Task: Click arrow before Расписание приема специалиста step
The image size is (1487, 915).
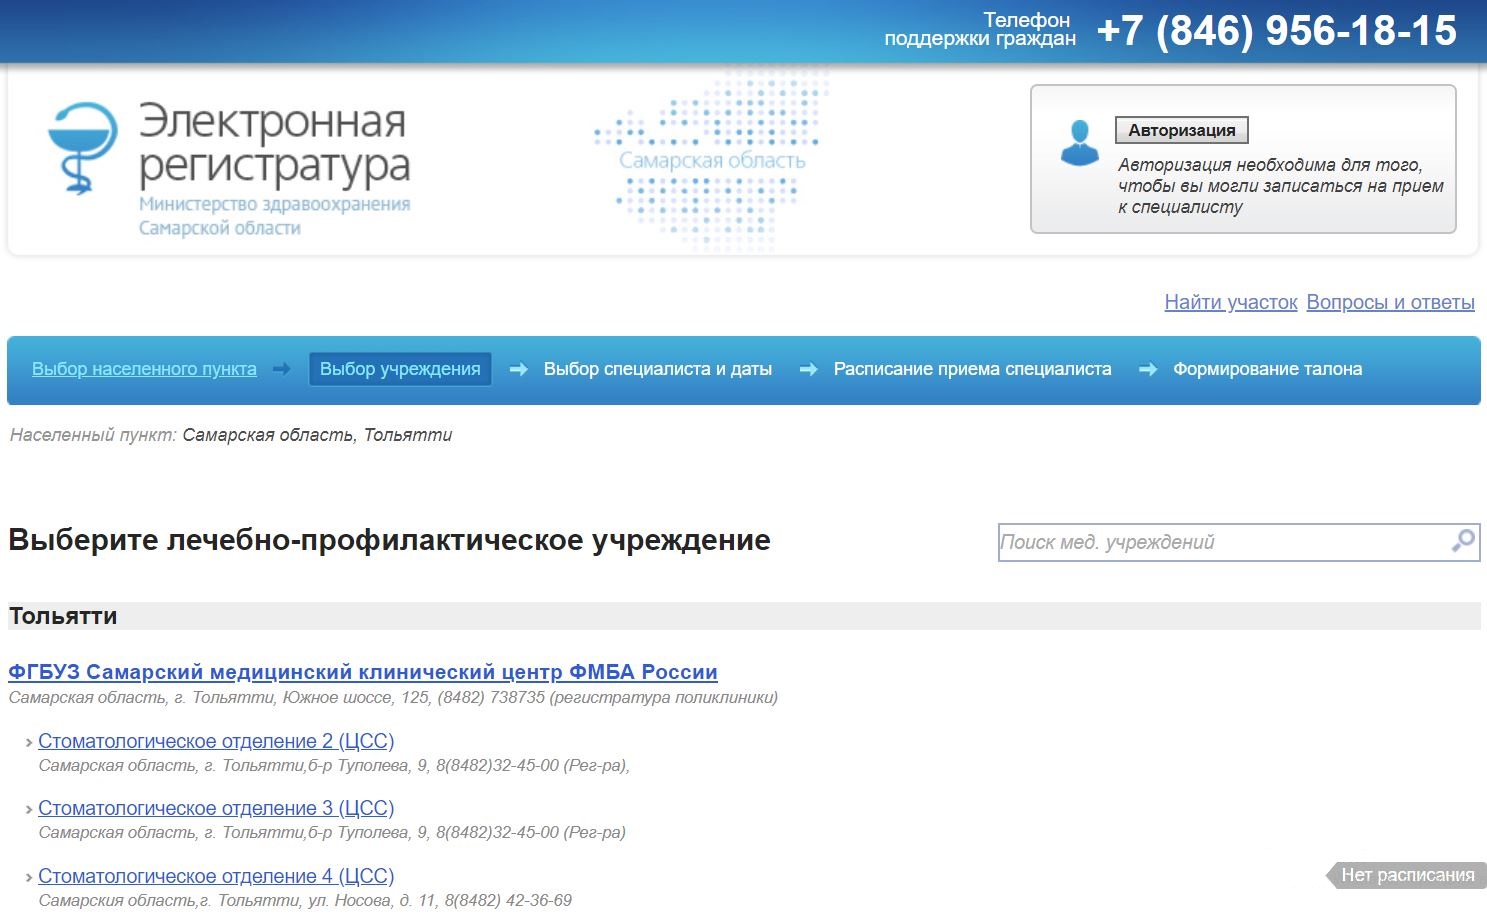Action: [808, 369]
